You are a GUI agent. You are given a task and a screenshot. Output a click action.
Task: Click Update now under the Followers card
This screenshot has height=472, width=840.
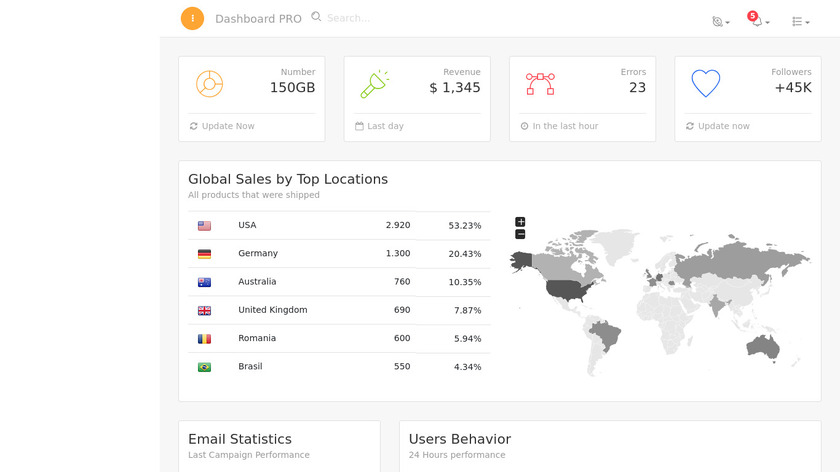(x=723, y=126)
